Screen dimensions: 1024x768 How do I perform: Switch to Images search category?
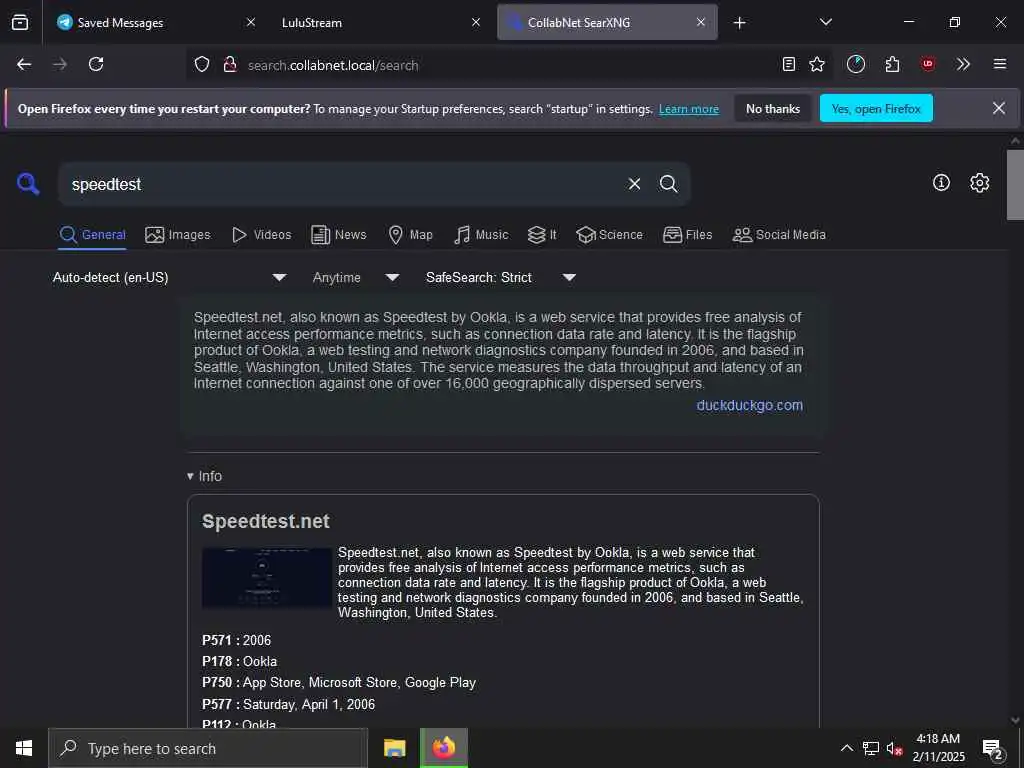coord(178,235)
